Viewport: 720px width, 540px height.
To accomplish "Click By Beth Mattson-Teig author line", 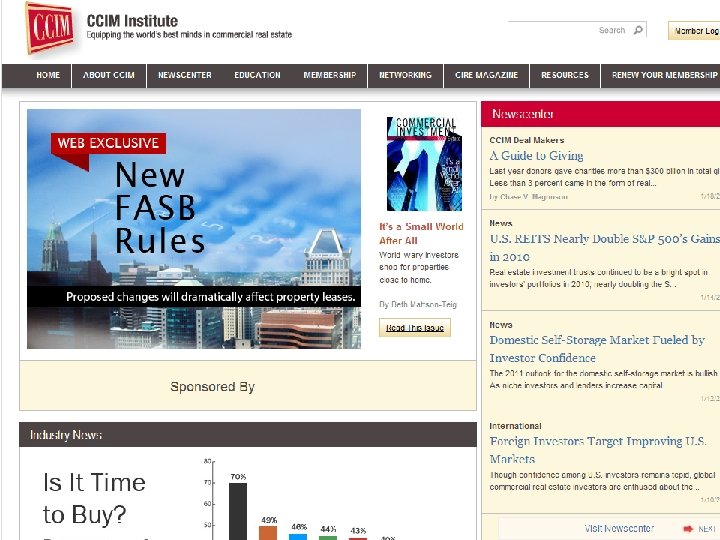I will coord(418,304).
